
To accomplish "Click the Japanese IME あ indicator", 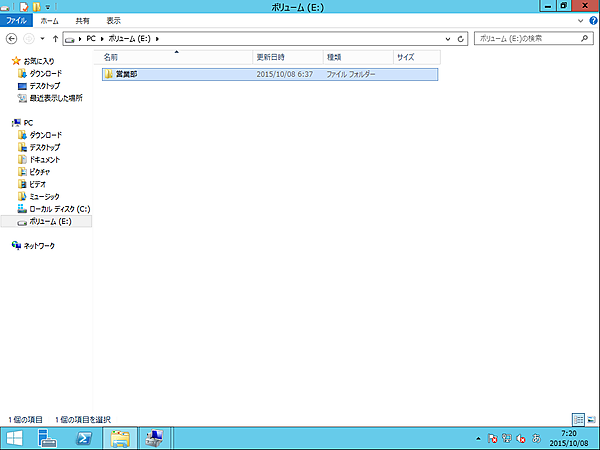I will pyautogui.click(x=536, y=438).
